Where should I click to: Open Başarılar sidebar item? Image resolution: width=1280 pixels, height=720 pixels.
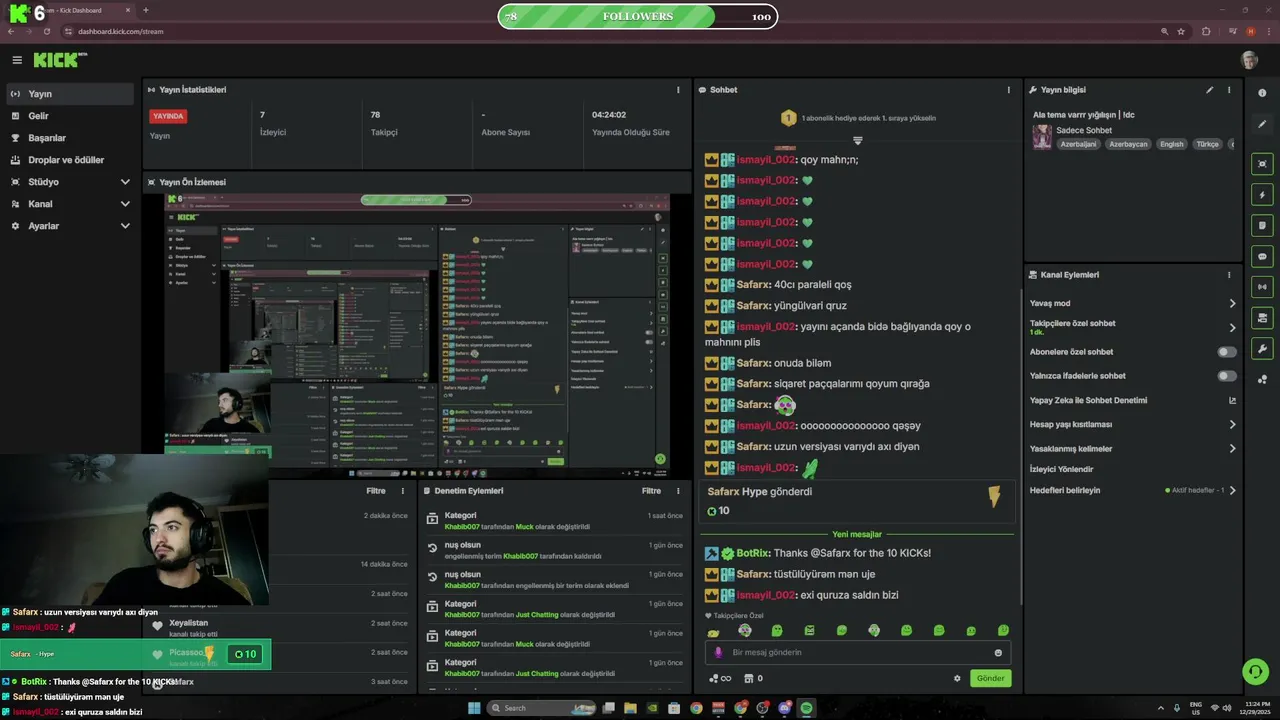coord(68,138)
